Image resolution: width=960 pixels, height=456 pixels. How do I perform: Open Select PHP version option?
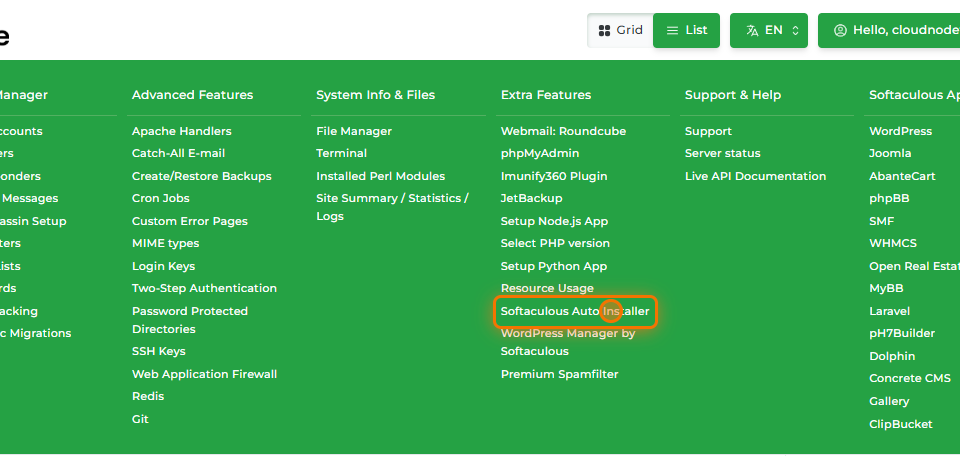[554, 243]
